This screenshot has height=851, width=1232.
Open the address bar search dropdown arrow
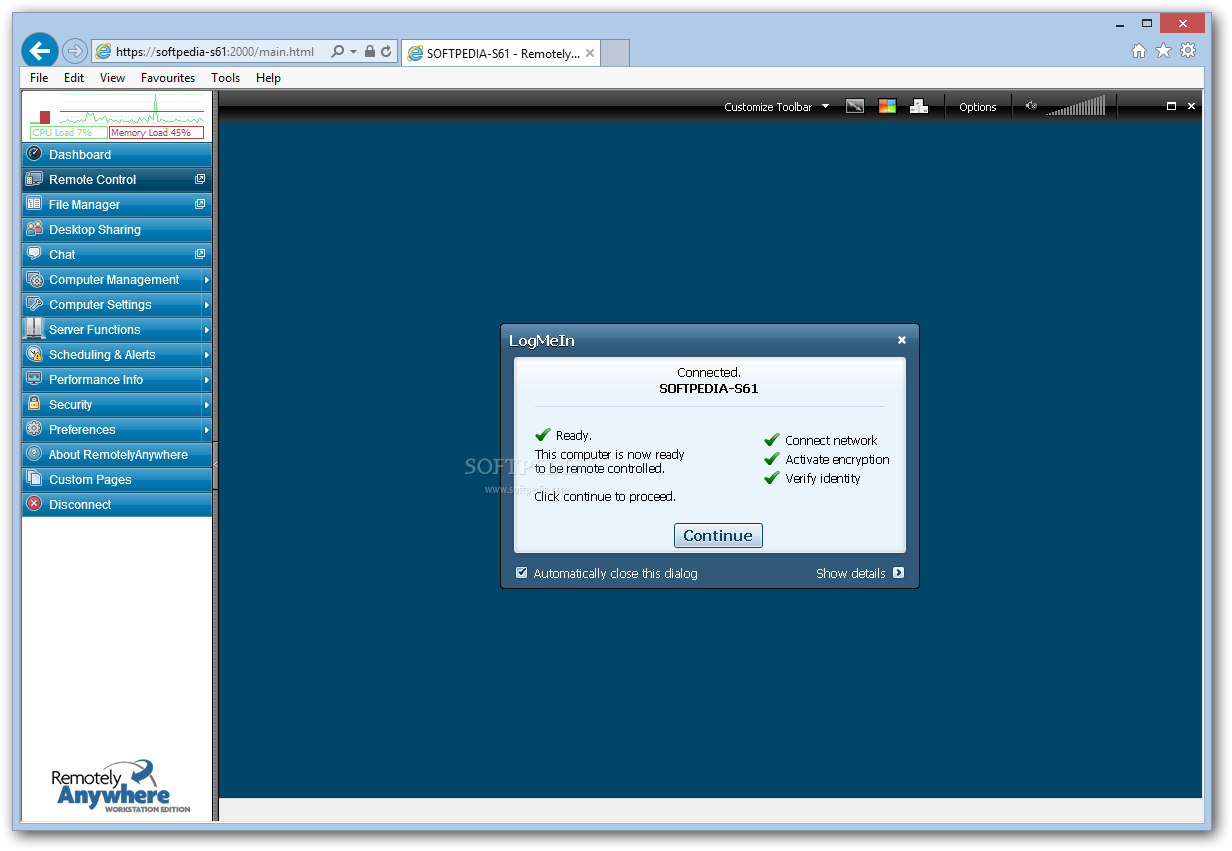click(x=354, y=52)
